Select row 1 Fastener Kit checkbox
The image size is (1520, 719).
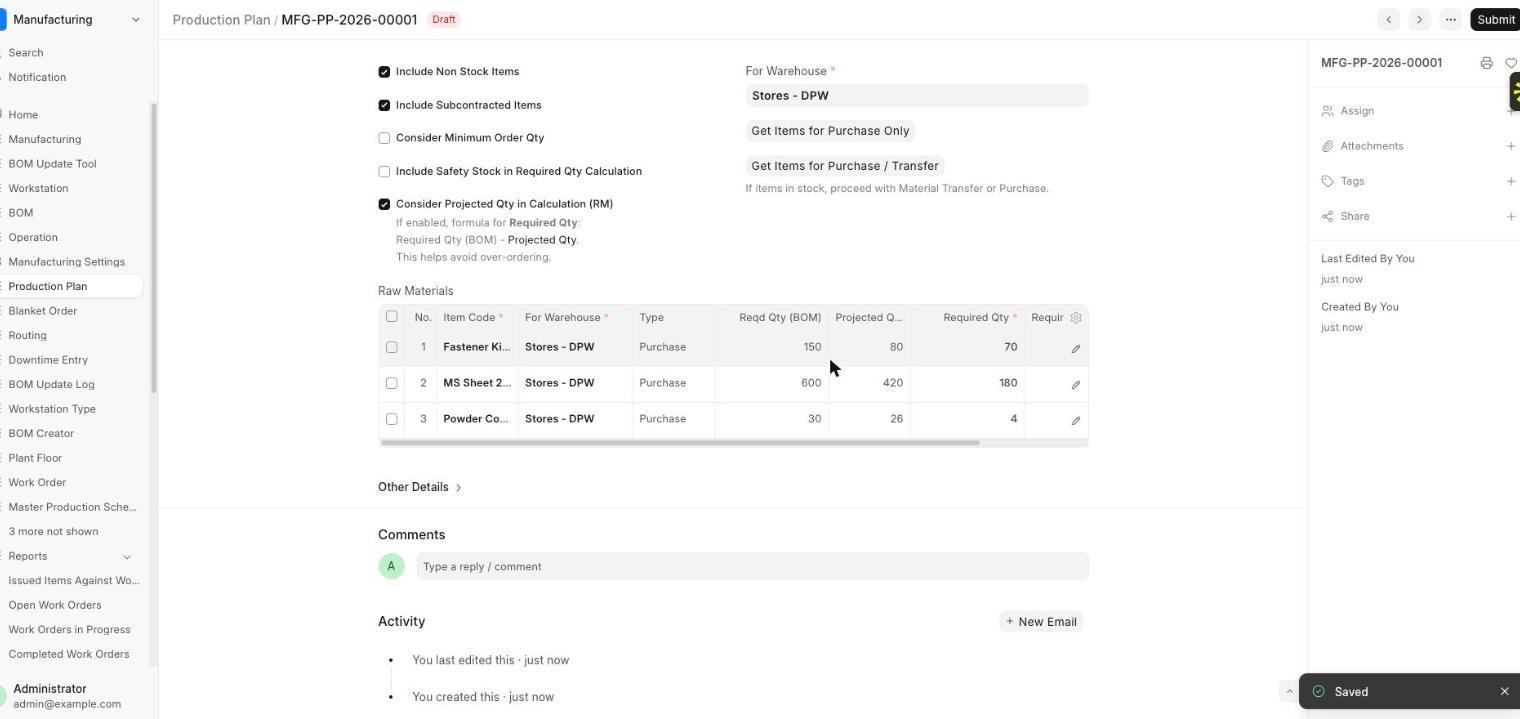click(x=392, y=347)
